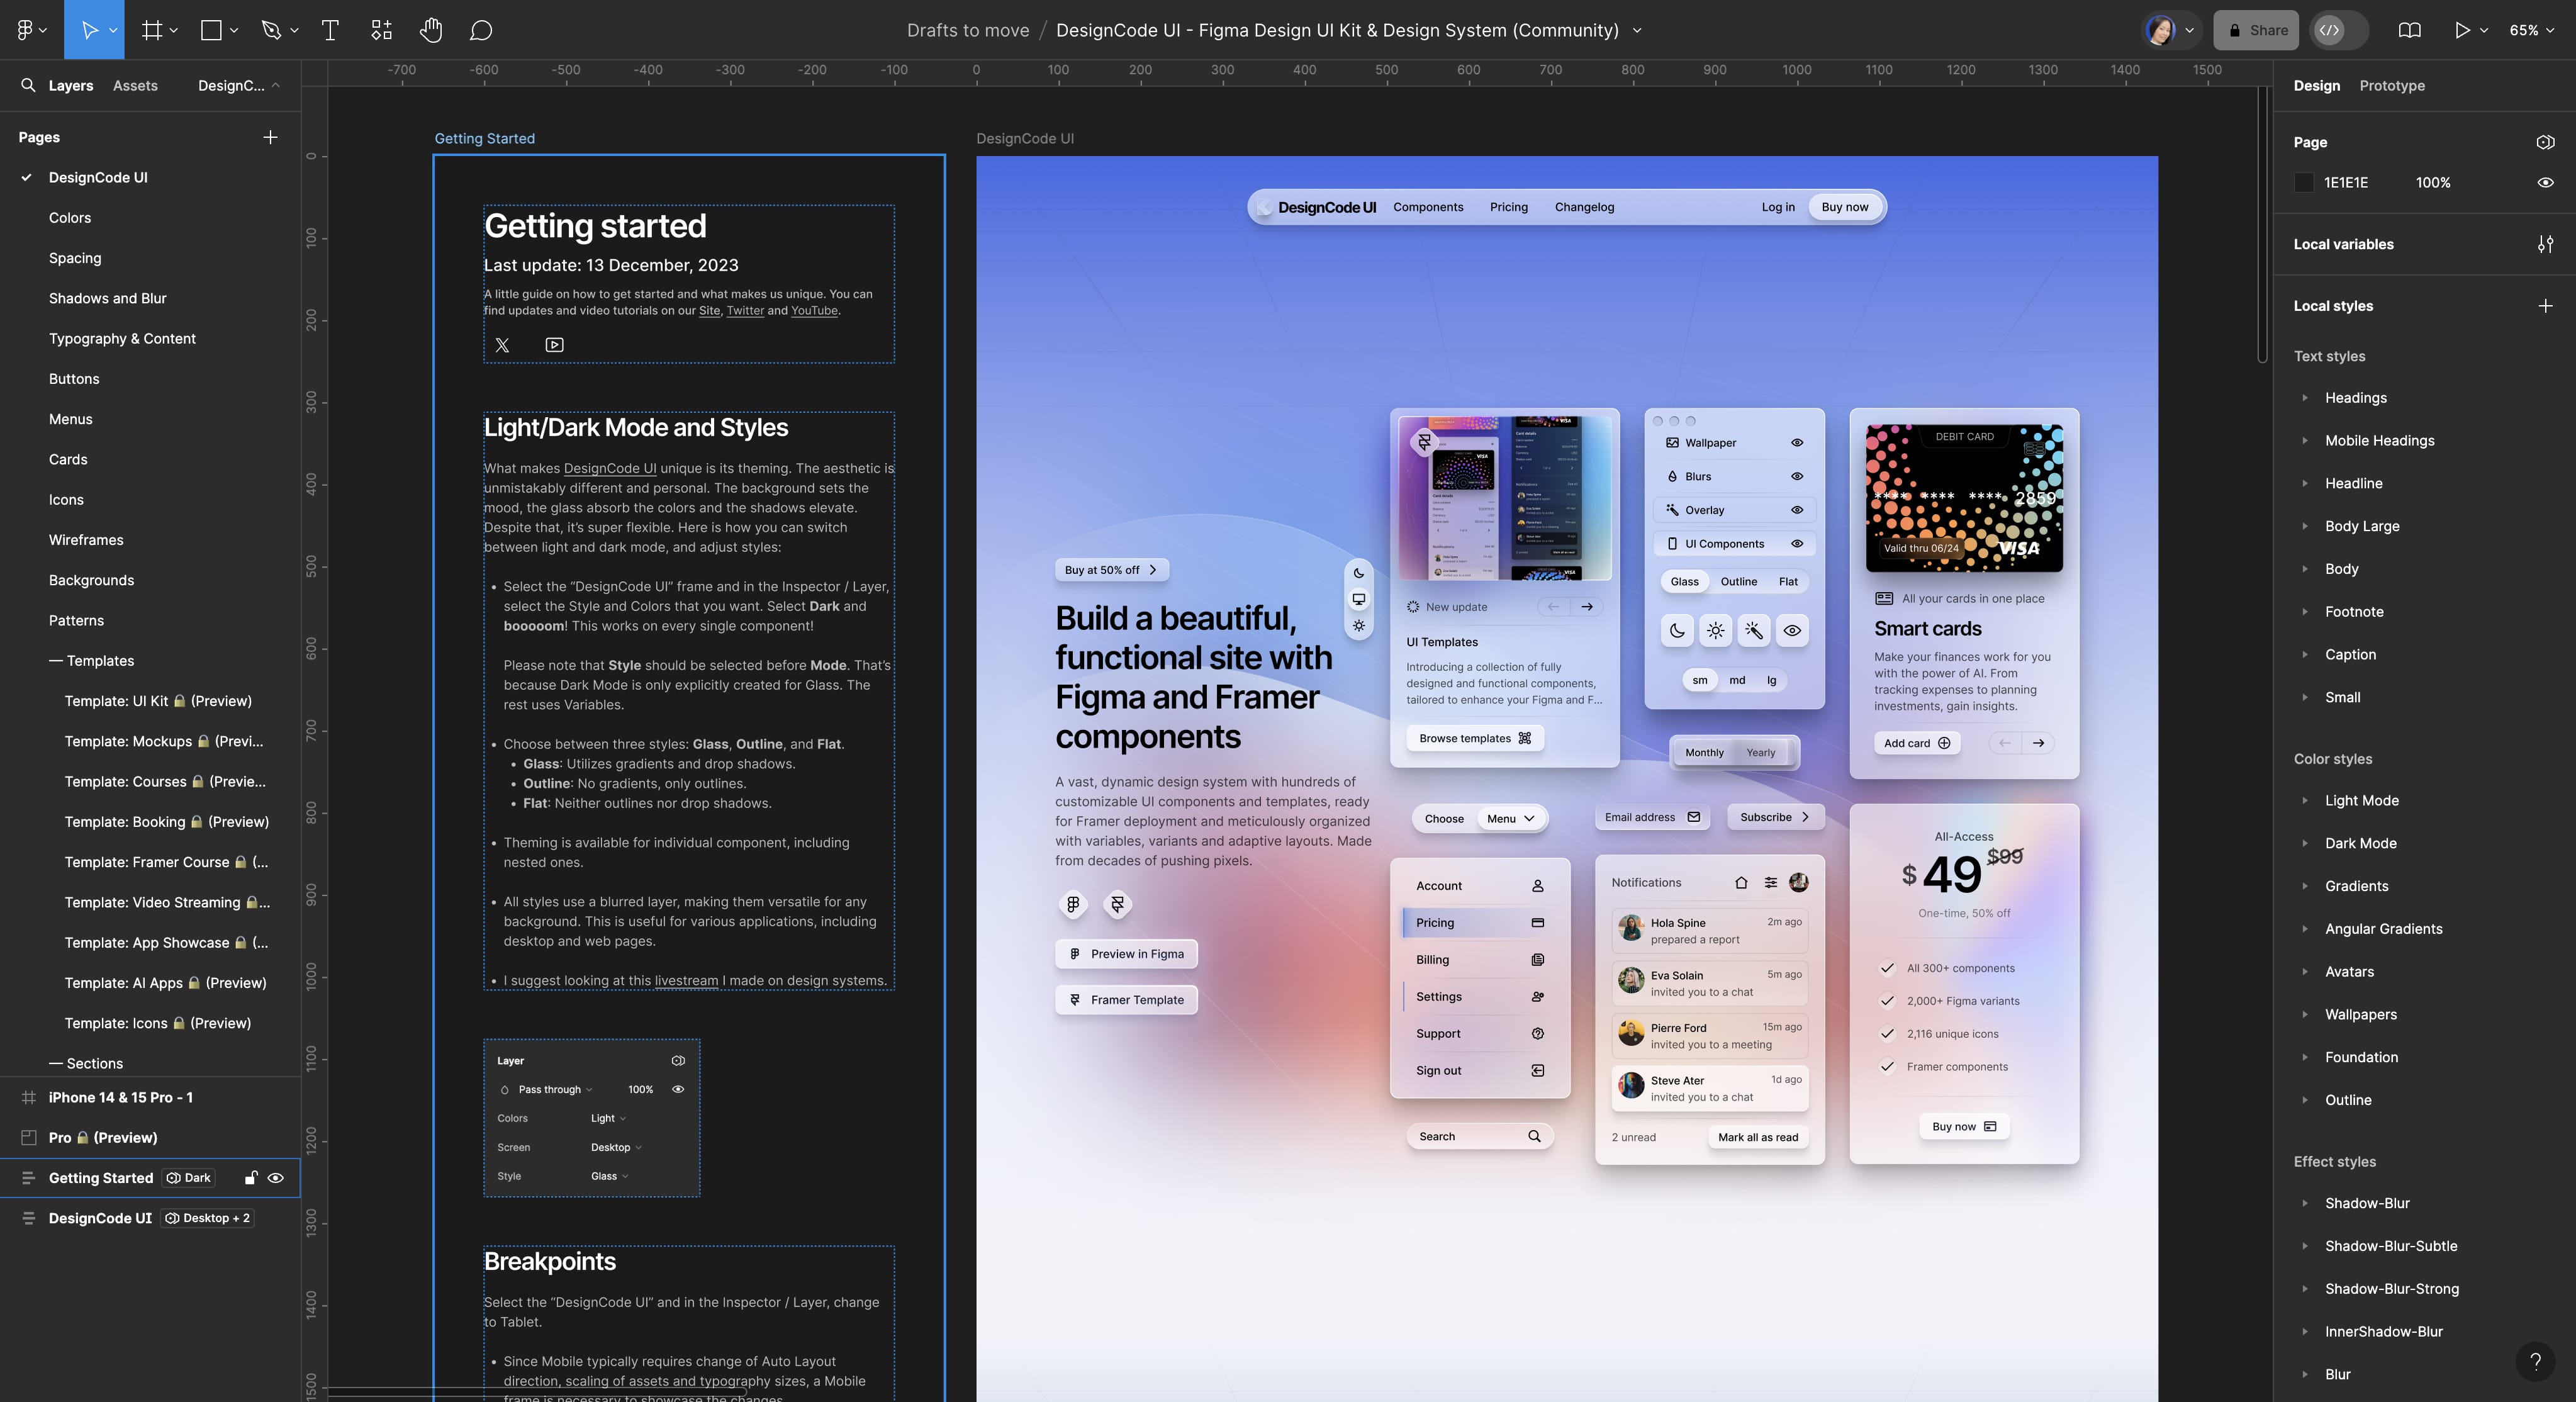Switch to the Prototype tab
This screenshot has width=2576, height=1402.
2391,86
